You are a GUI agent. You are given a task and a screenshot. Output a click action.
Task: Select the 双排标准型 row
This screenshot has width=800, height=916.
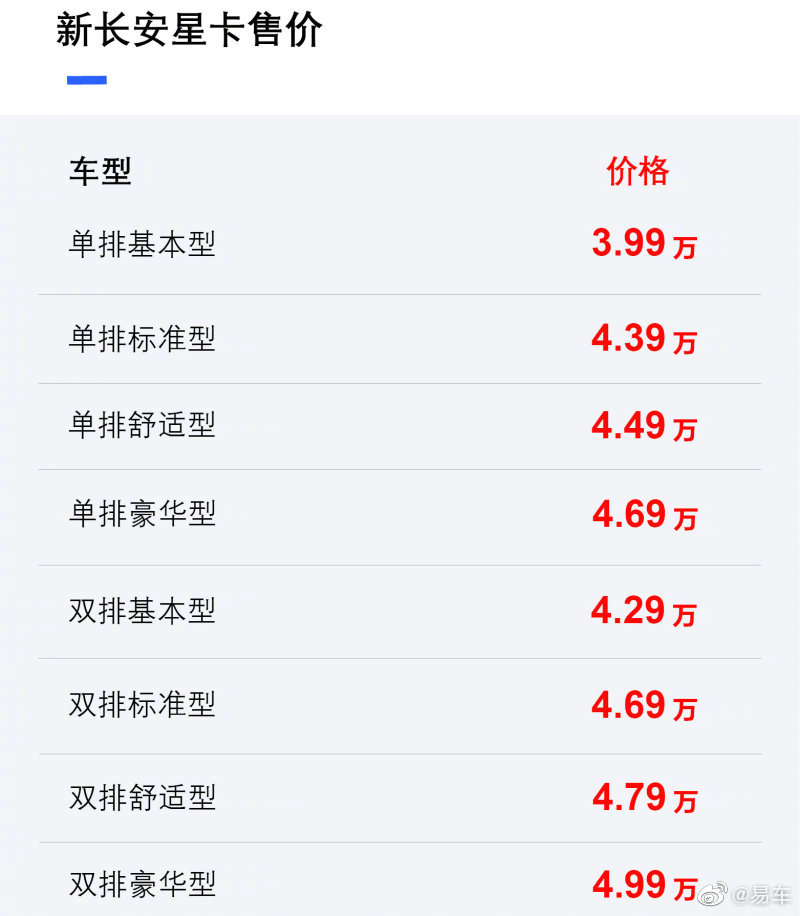[400, 706]
